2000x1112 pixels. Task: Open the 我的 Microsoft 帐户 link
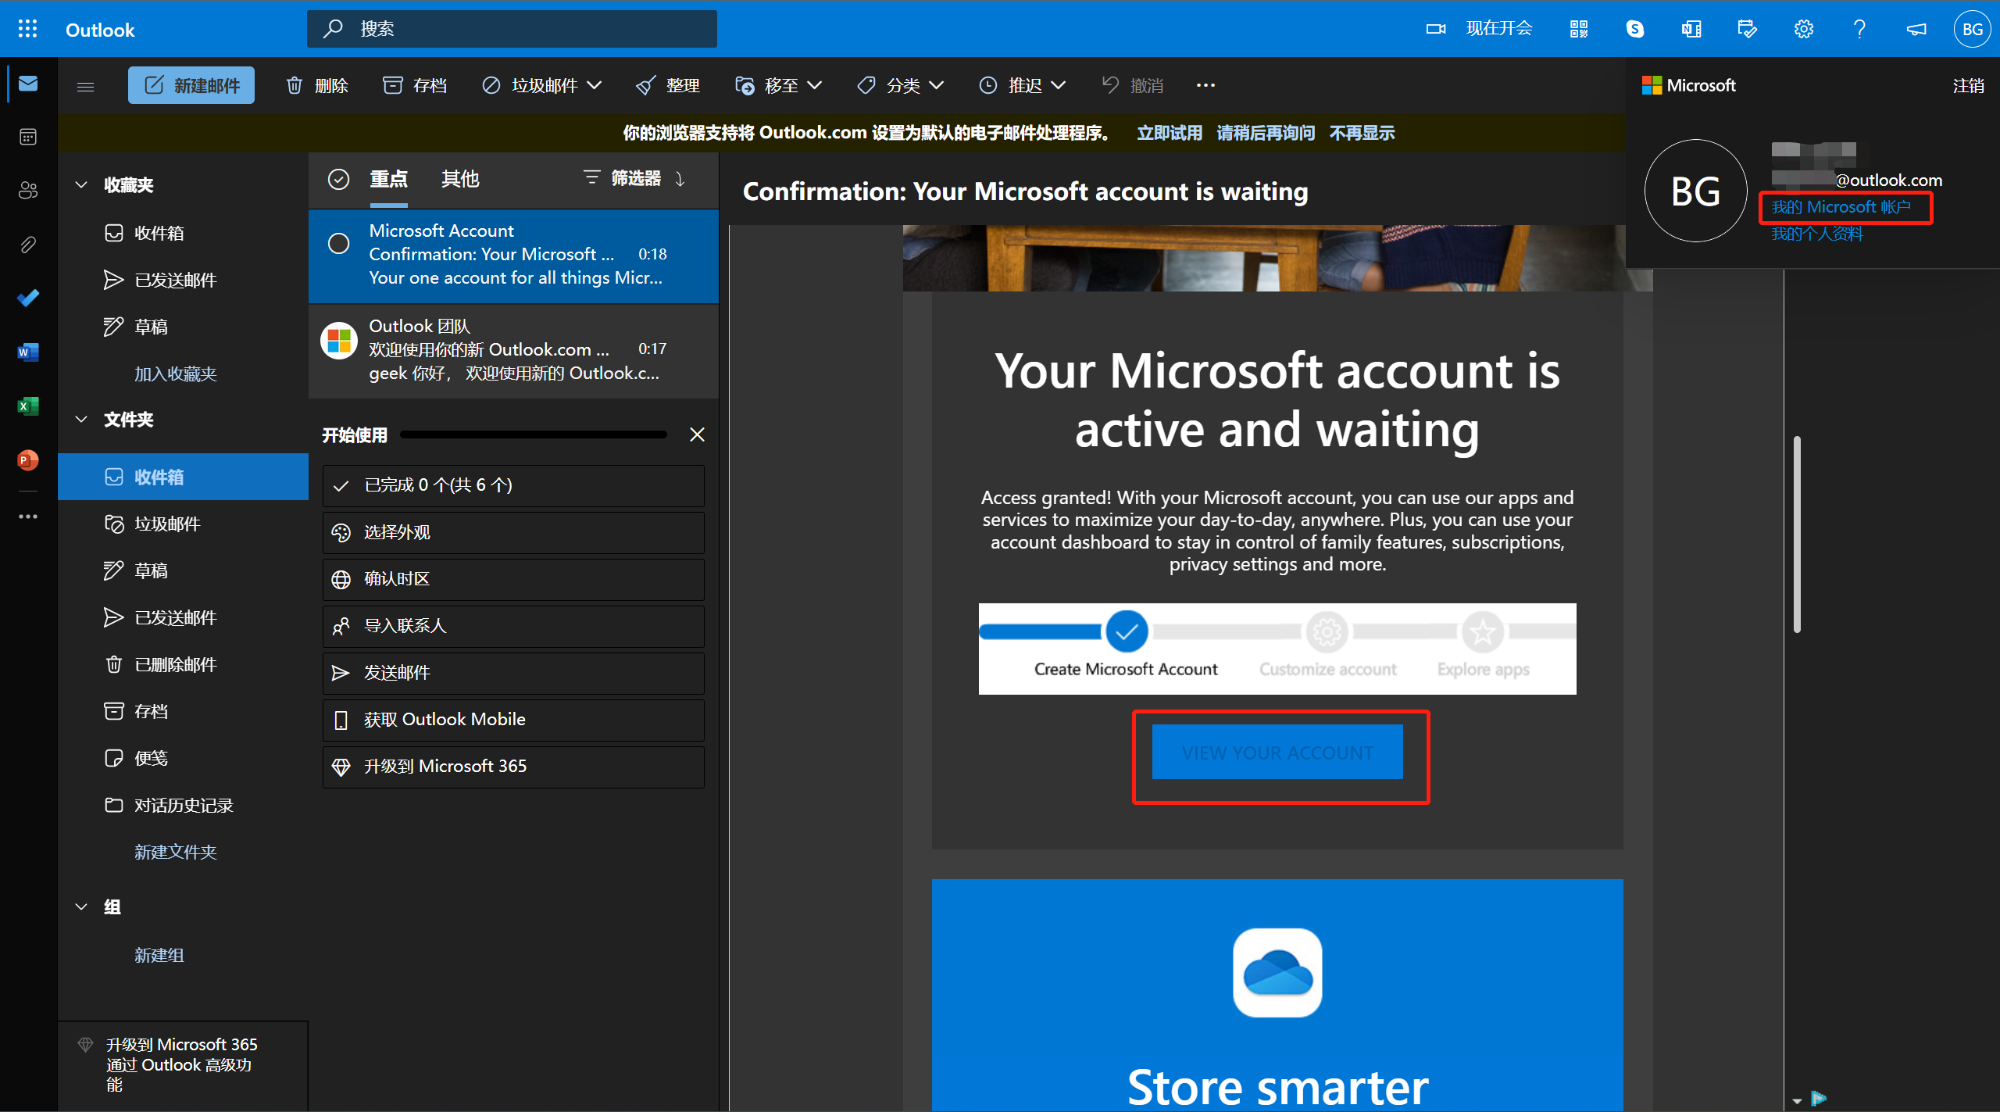tap(1841, 207)
